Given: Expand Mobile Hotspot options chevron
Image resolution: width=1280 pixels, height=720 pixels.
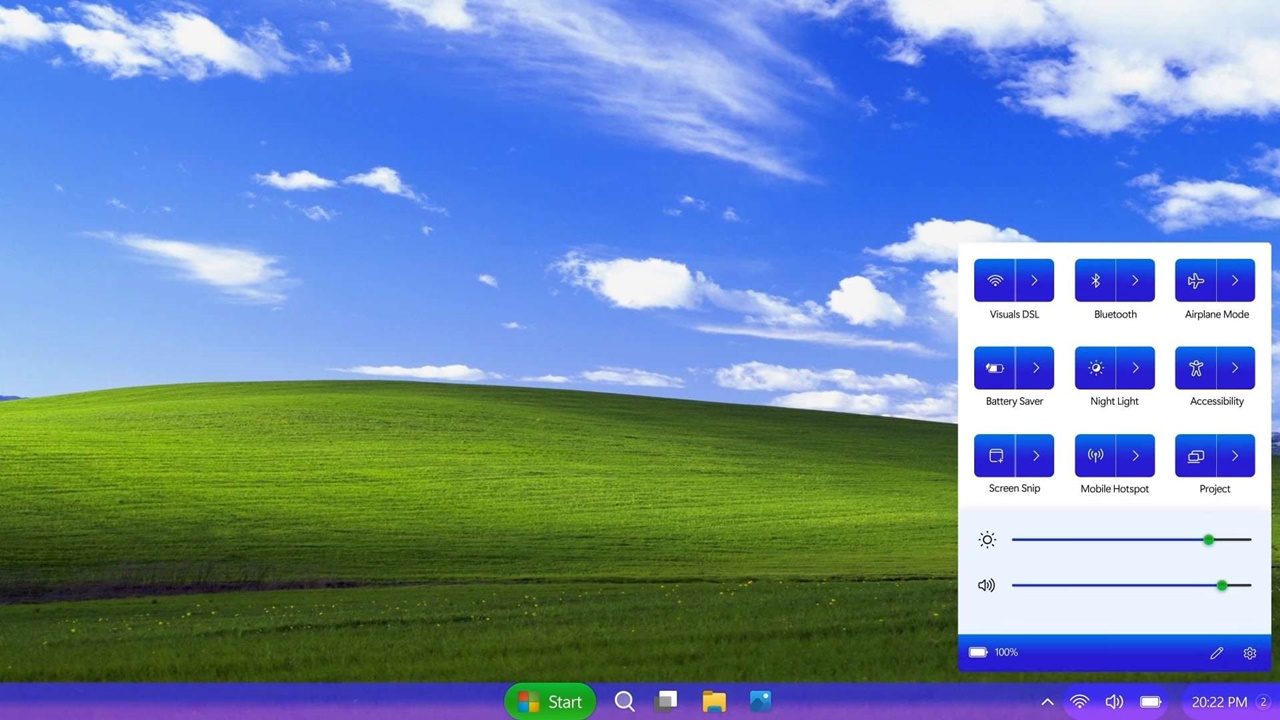Looking at the screenshot, I should pyautogui.click(x=1135, y=455).
